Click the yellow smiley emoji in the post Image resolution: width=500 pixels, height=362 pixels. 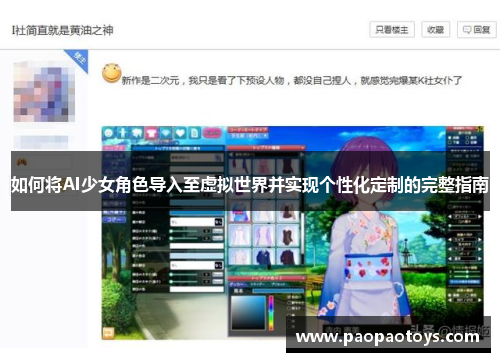click(x=111, y=73)
